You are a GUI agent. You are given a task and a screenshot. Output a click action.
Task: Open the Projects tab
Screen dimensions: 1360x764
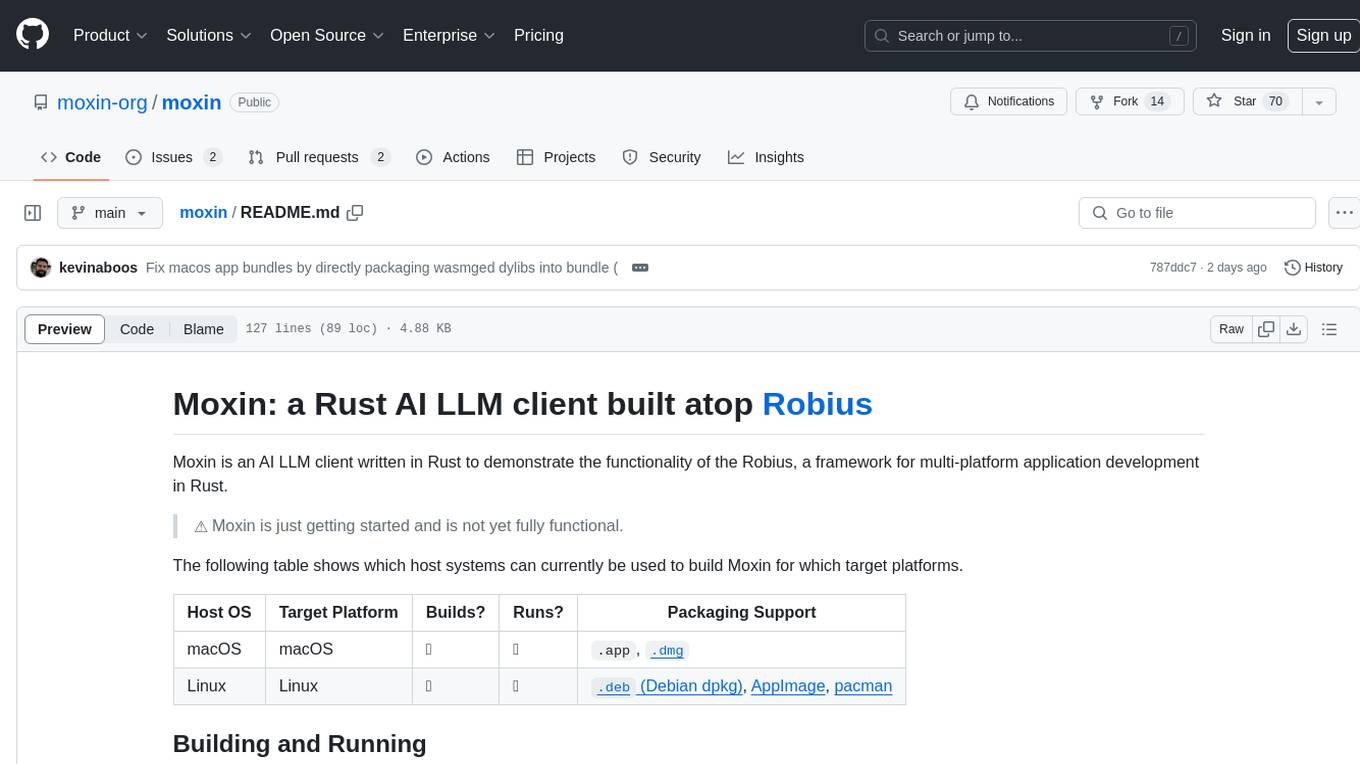click(556, 157)
